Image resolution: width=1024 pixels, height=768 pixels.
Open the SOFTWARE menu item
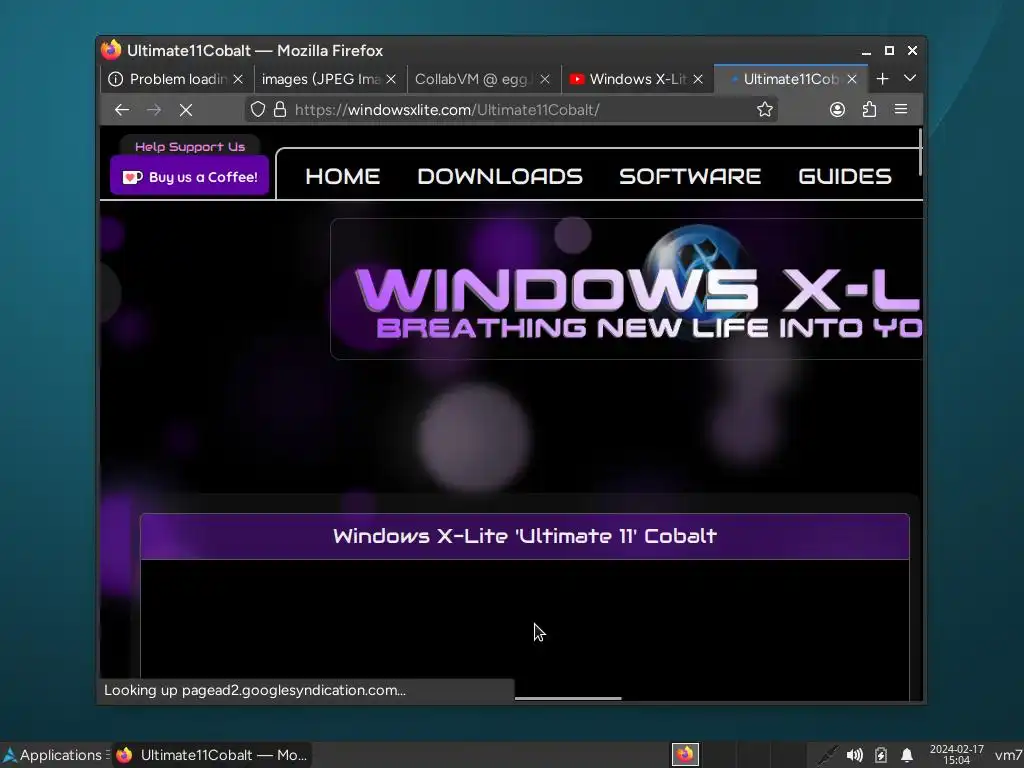point(690,176)
